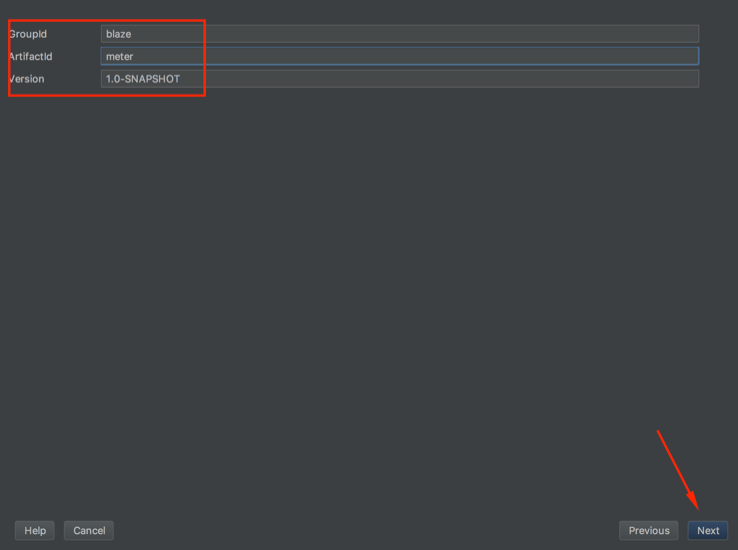Viewport: 738px width, 550px height.
Task: Click the red arrow pointing at Next
Action: coord(676,470)
